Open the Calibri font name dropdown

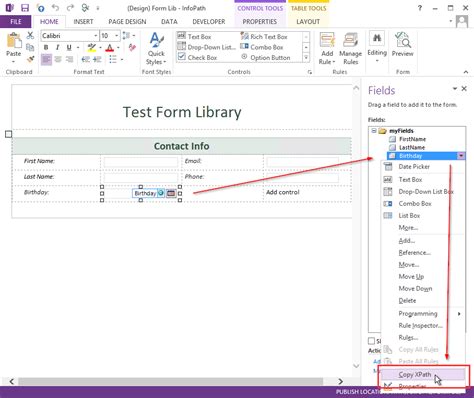96,36
